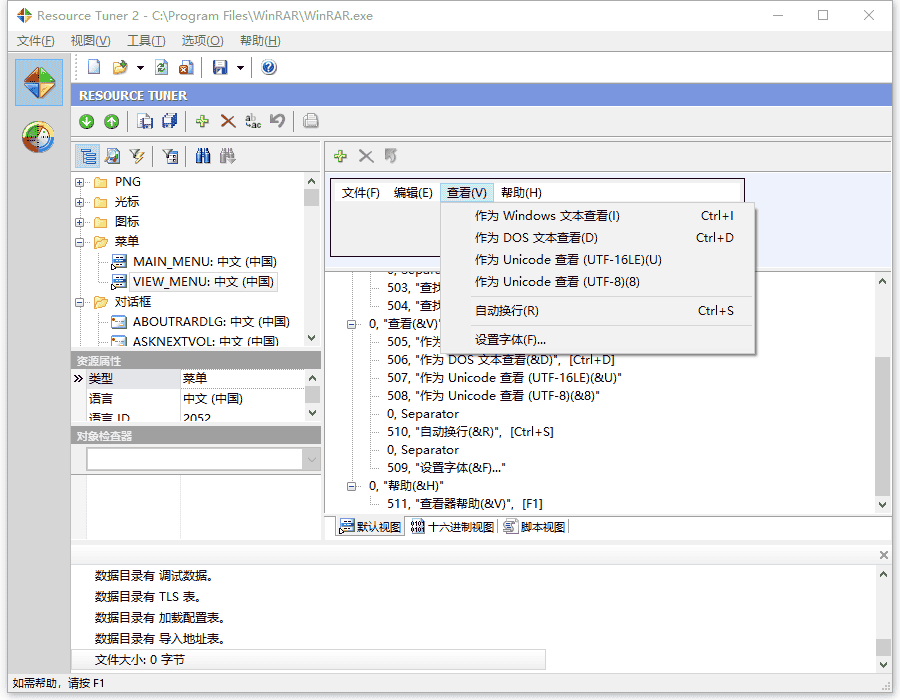
Task: Click the green down arrow icon
Action: [87, 121]
